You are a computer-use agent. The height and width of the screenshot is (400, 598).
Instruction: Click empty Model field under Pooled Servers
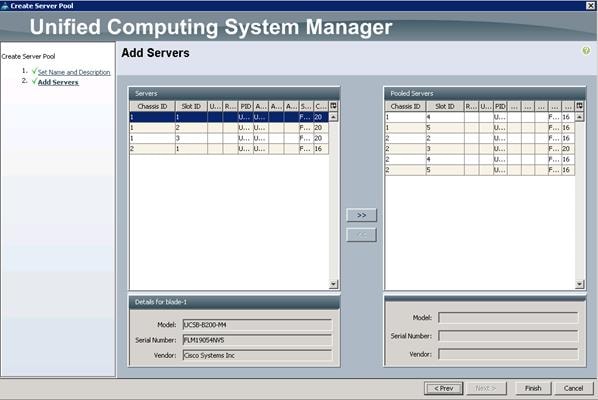coord(508,318)
